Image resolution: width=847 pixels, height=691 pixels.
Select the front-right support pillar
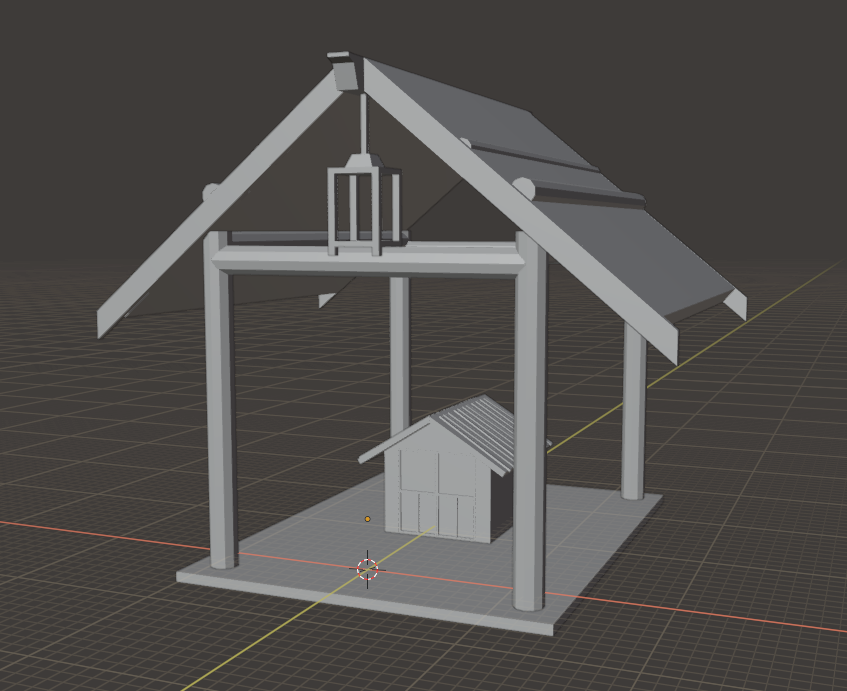click(x=530, y=421)
